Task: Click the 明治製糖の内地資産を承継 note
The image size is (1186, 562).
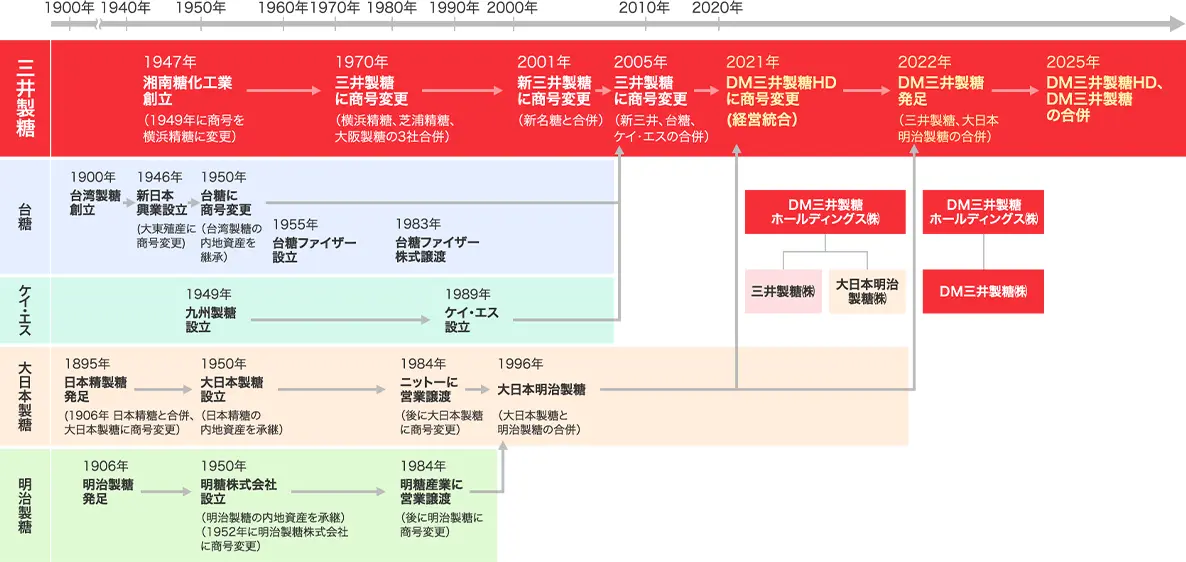Action: pyautogui.click(x=272, y=518)
